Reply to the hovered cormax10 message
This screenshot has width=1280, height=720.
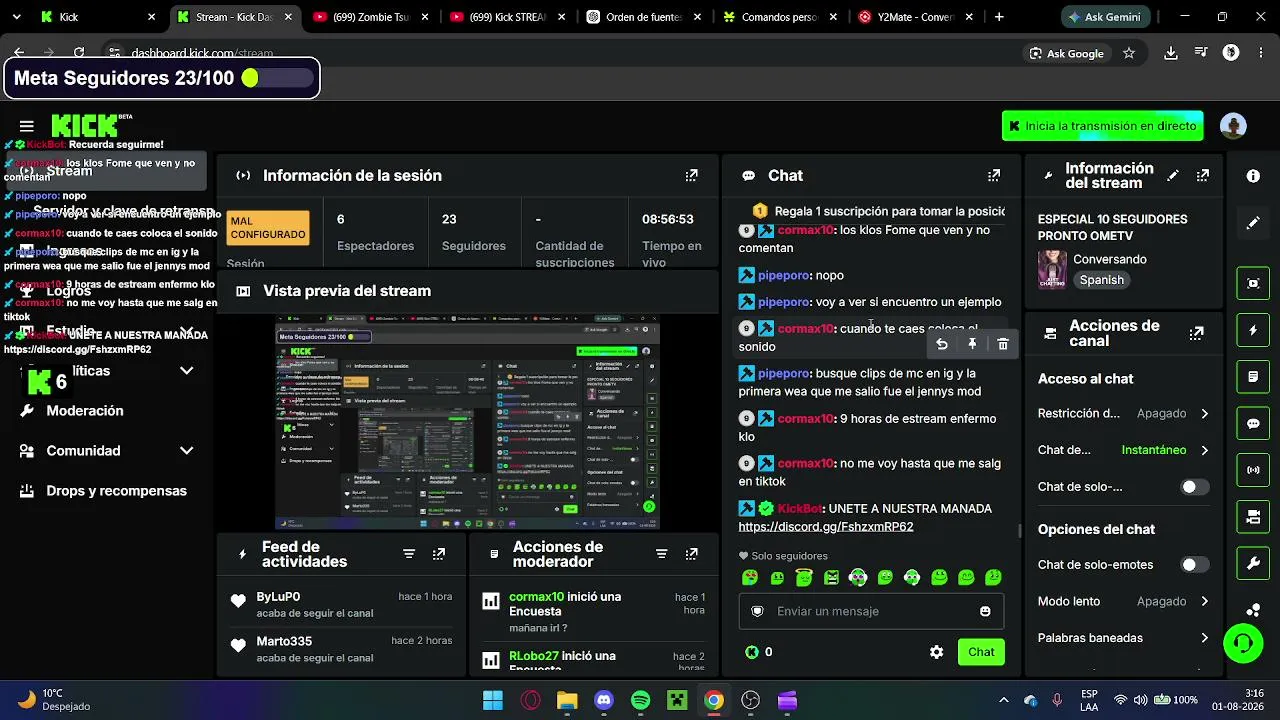point(942,344)
